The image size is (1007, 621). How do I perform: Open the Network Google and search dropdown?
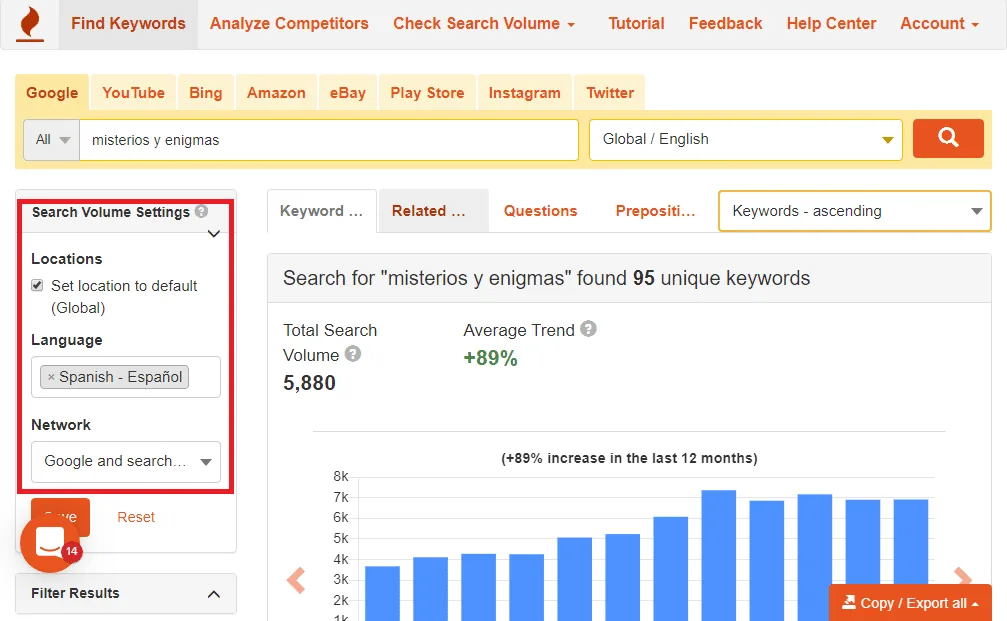(x=126, y=461)
